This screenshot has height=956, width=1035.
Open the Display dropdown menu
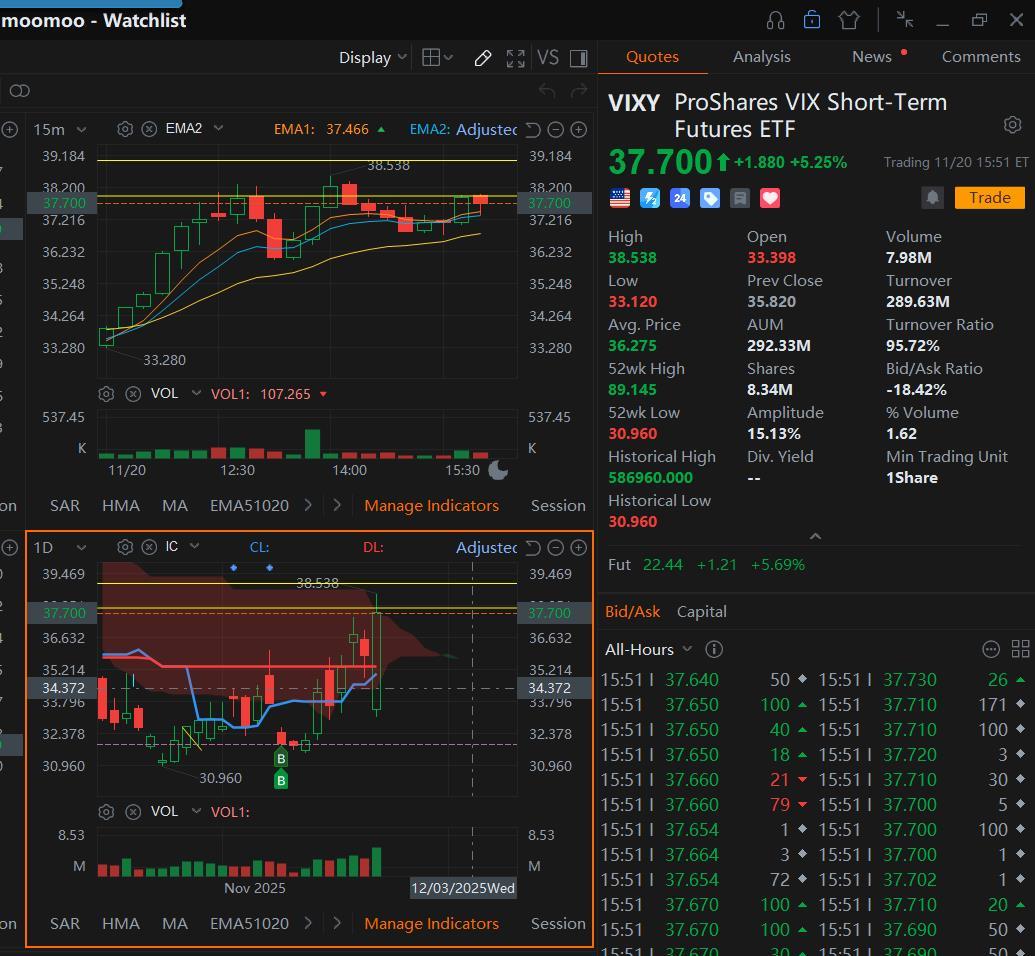coord(372,57)
